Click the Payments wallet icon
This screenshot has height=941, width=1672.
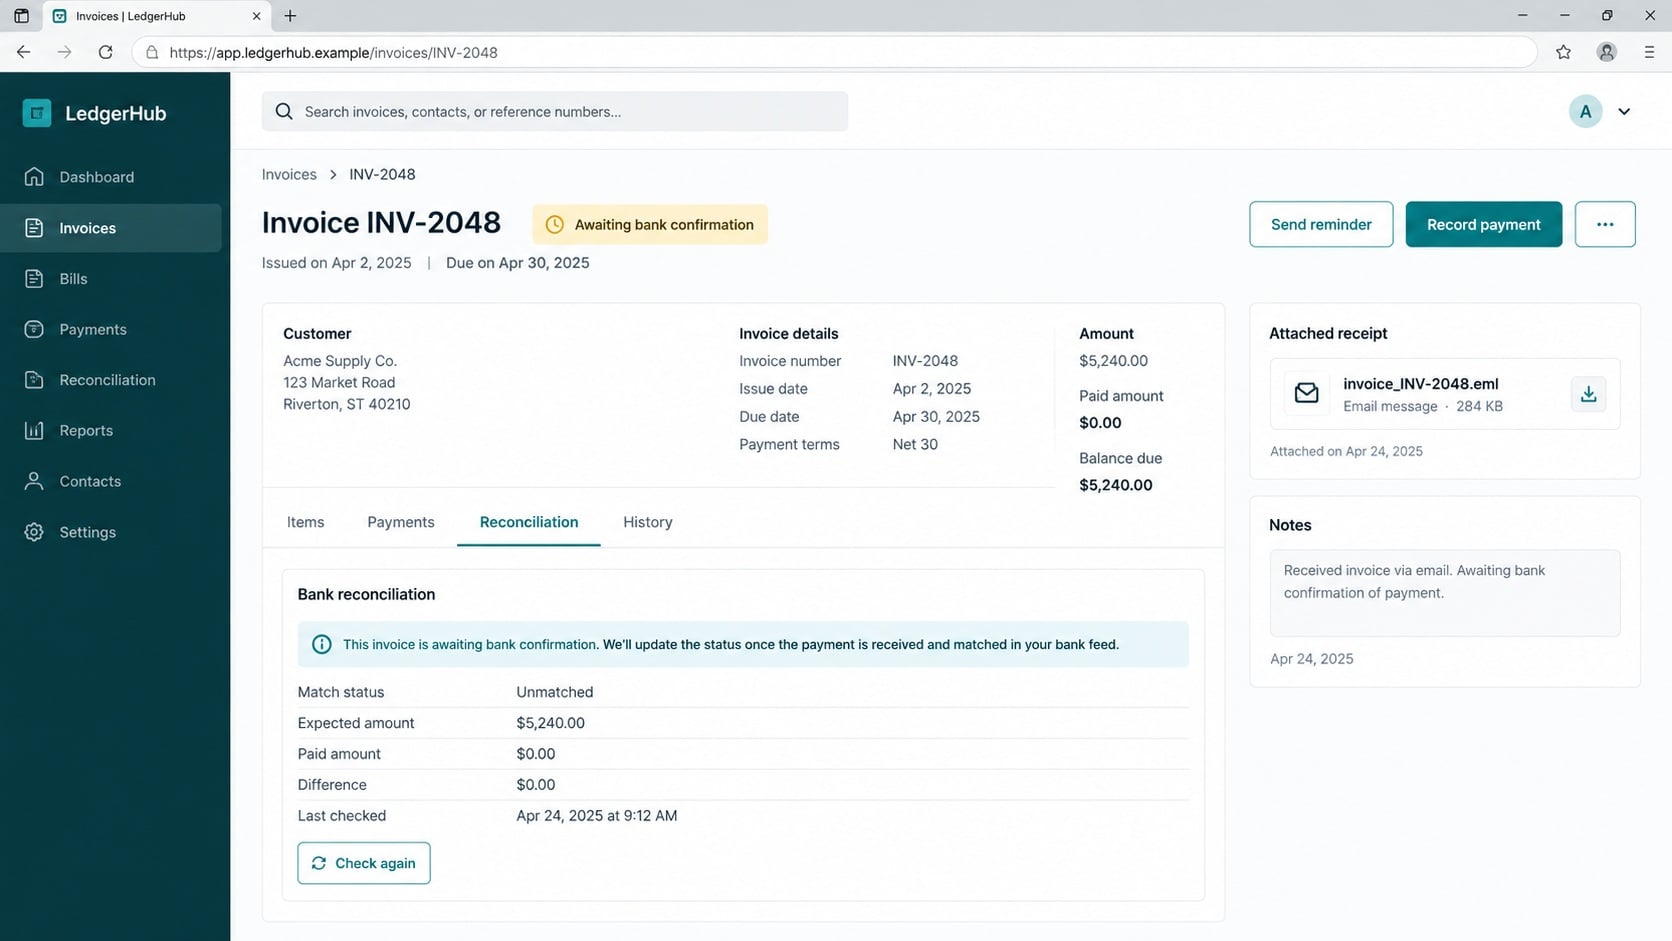[x=34, y=329]
